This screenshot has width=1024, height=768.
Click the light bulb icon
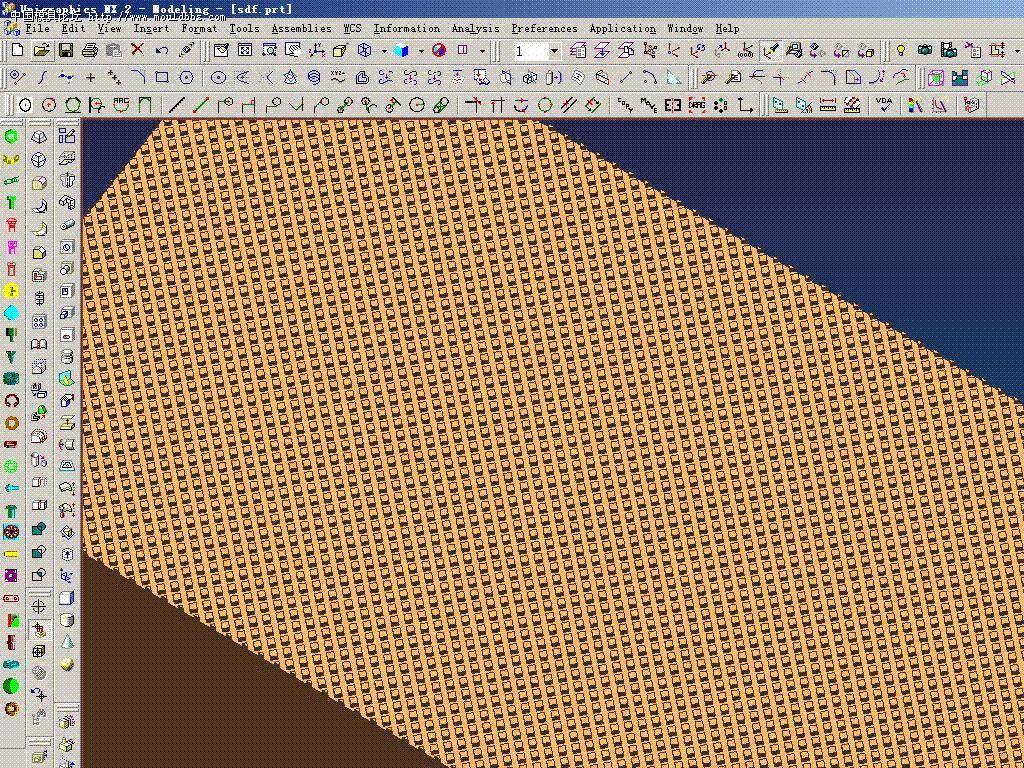pos(901,50)
